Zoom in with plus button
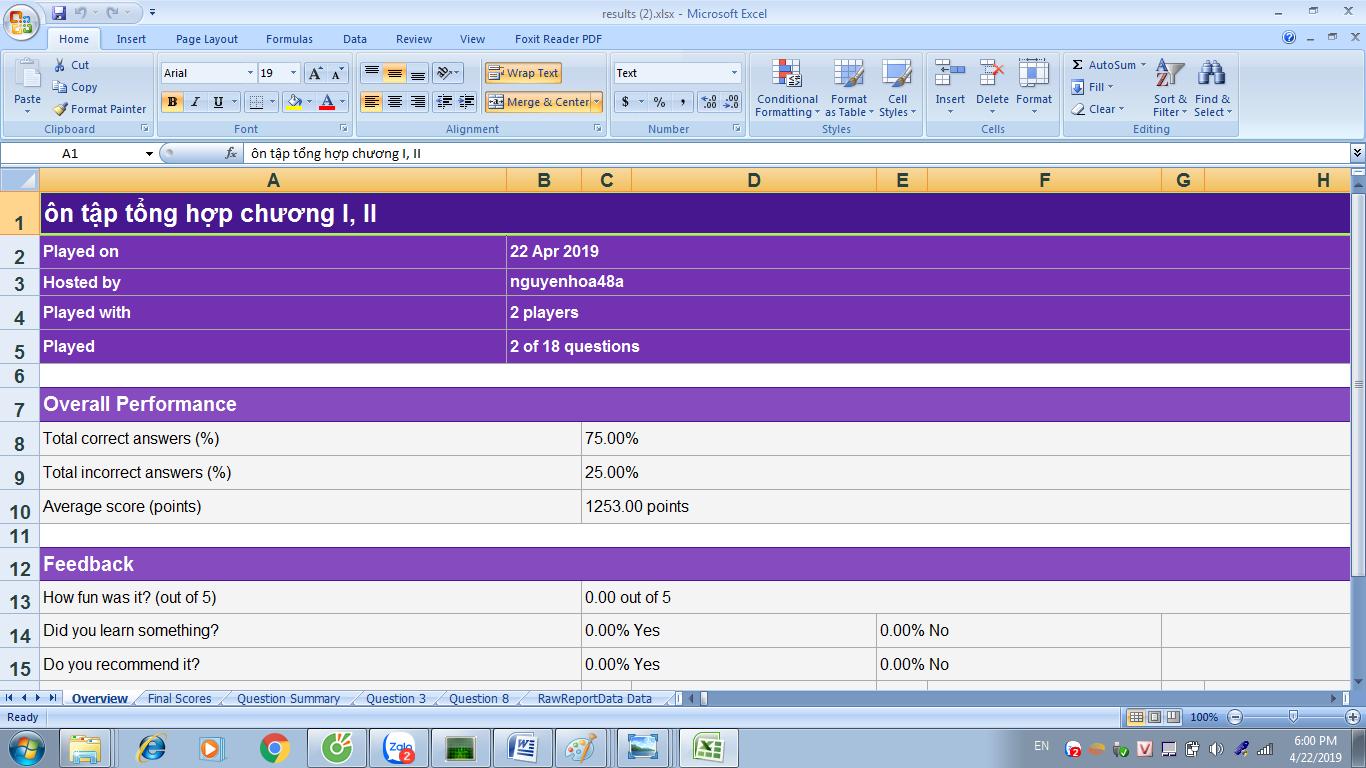 click(1354, 717)
